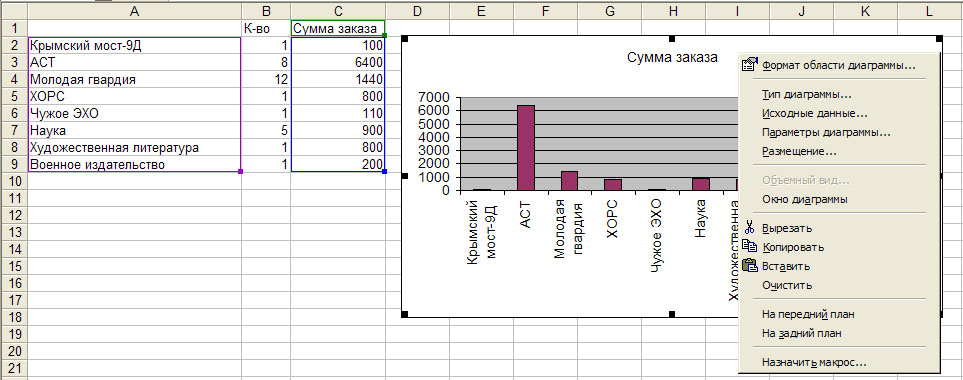Click chart title 'Сумма заказа'
963x380 pixels.
point(672,58)
